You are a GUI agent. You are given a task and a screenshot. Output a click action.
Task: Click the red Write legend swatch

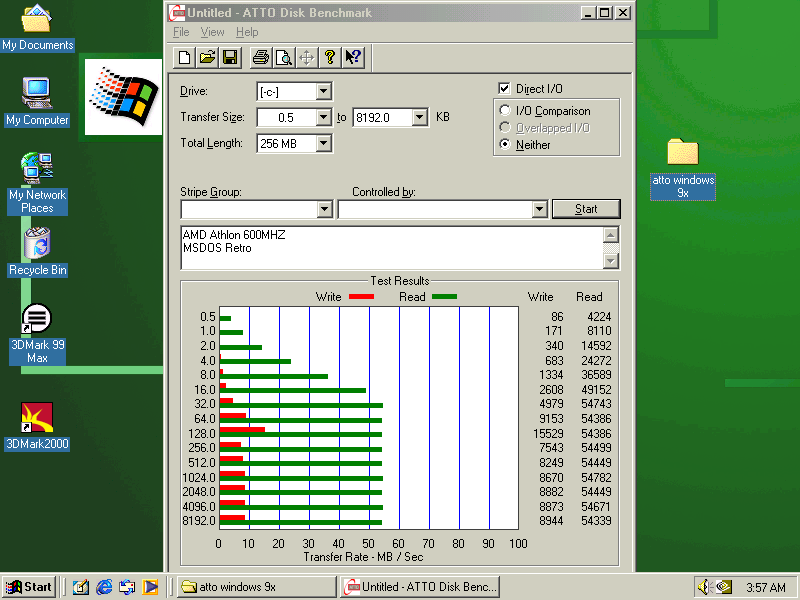coord(361,296)
